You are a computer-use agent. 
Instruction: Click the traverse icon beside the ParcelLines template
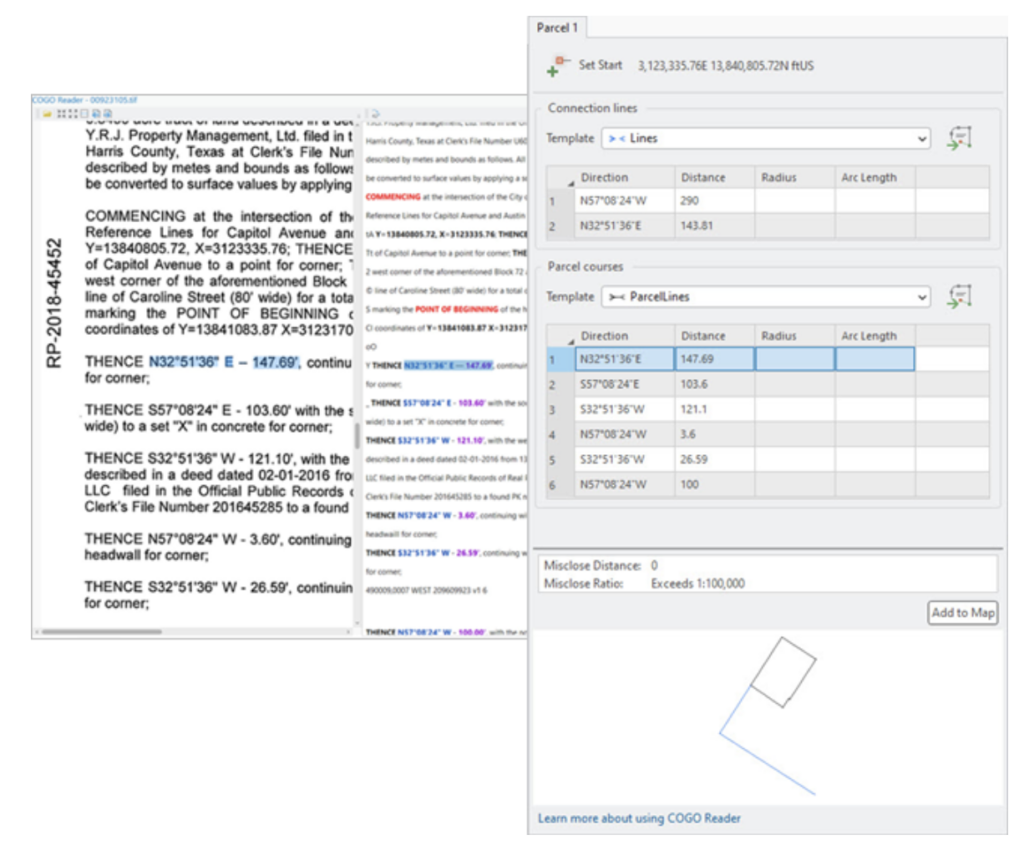[x=960, y=297]
